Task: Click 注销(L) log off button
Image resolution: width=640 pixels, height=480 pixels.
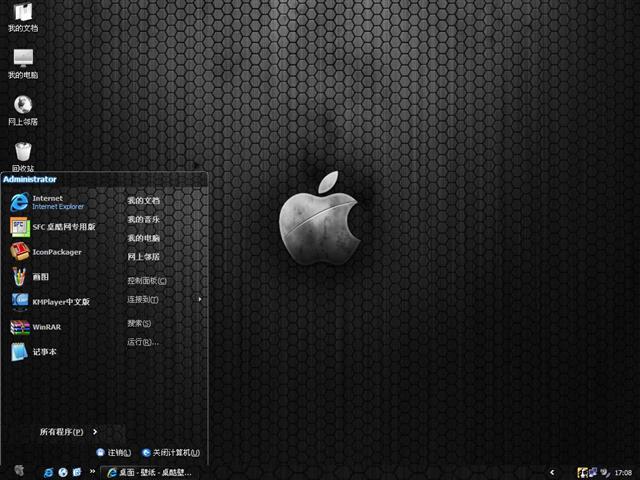Action: click(113, 452)
